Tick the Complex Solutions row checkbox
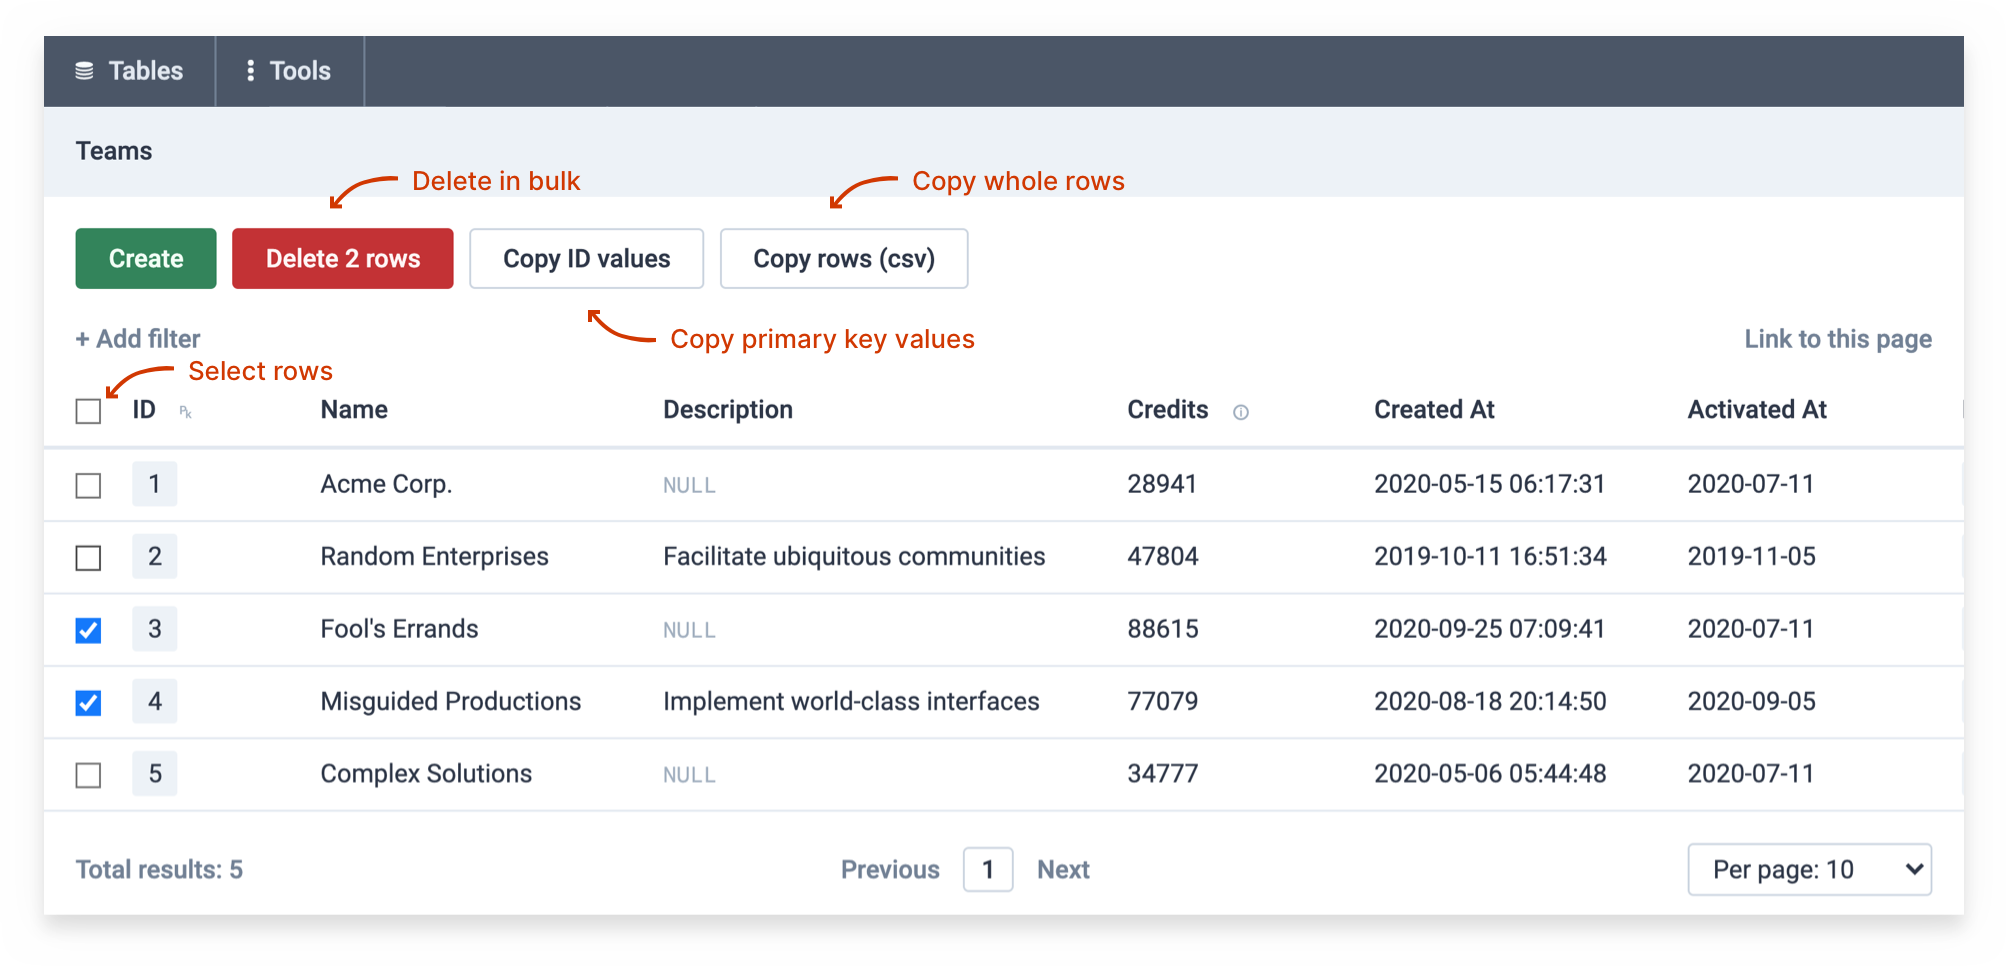This screenshot has height=968, width=2008. point(88,775)
